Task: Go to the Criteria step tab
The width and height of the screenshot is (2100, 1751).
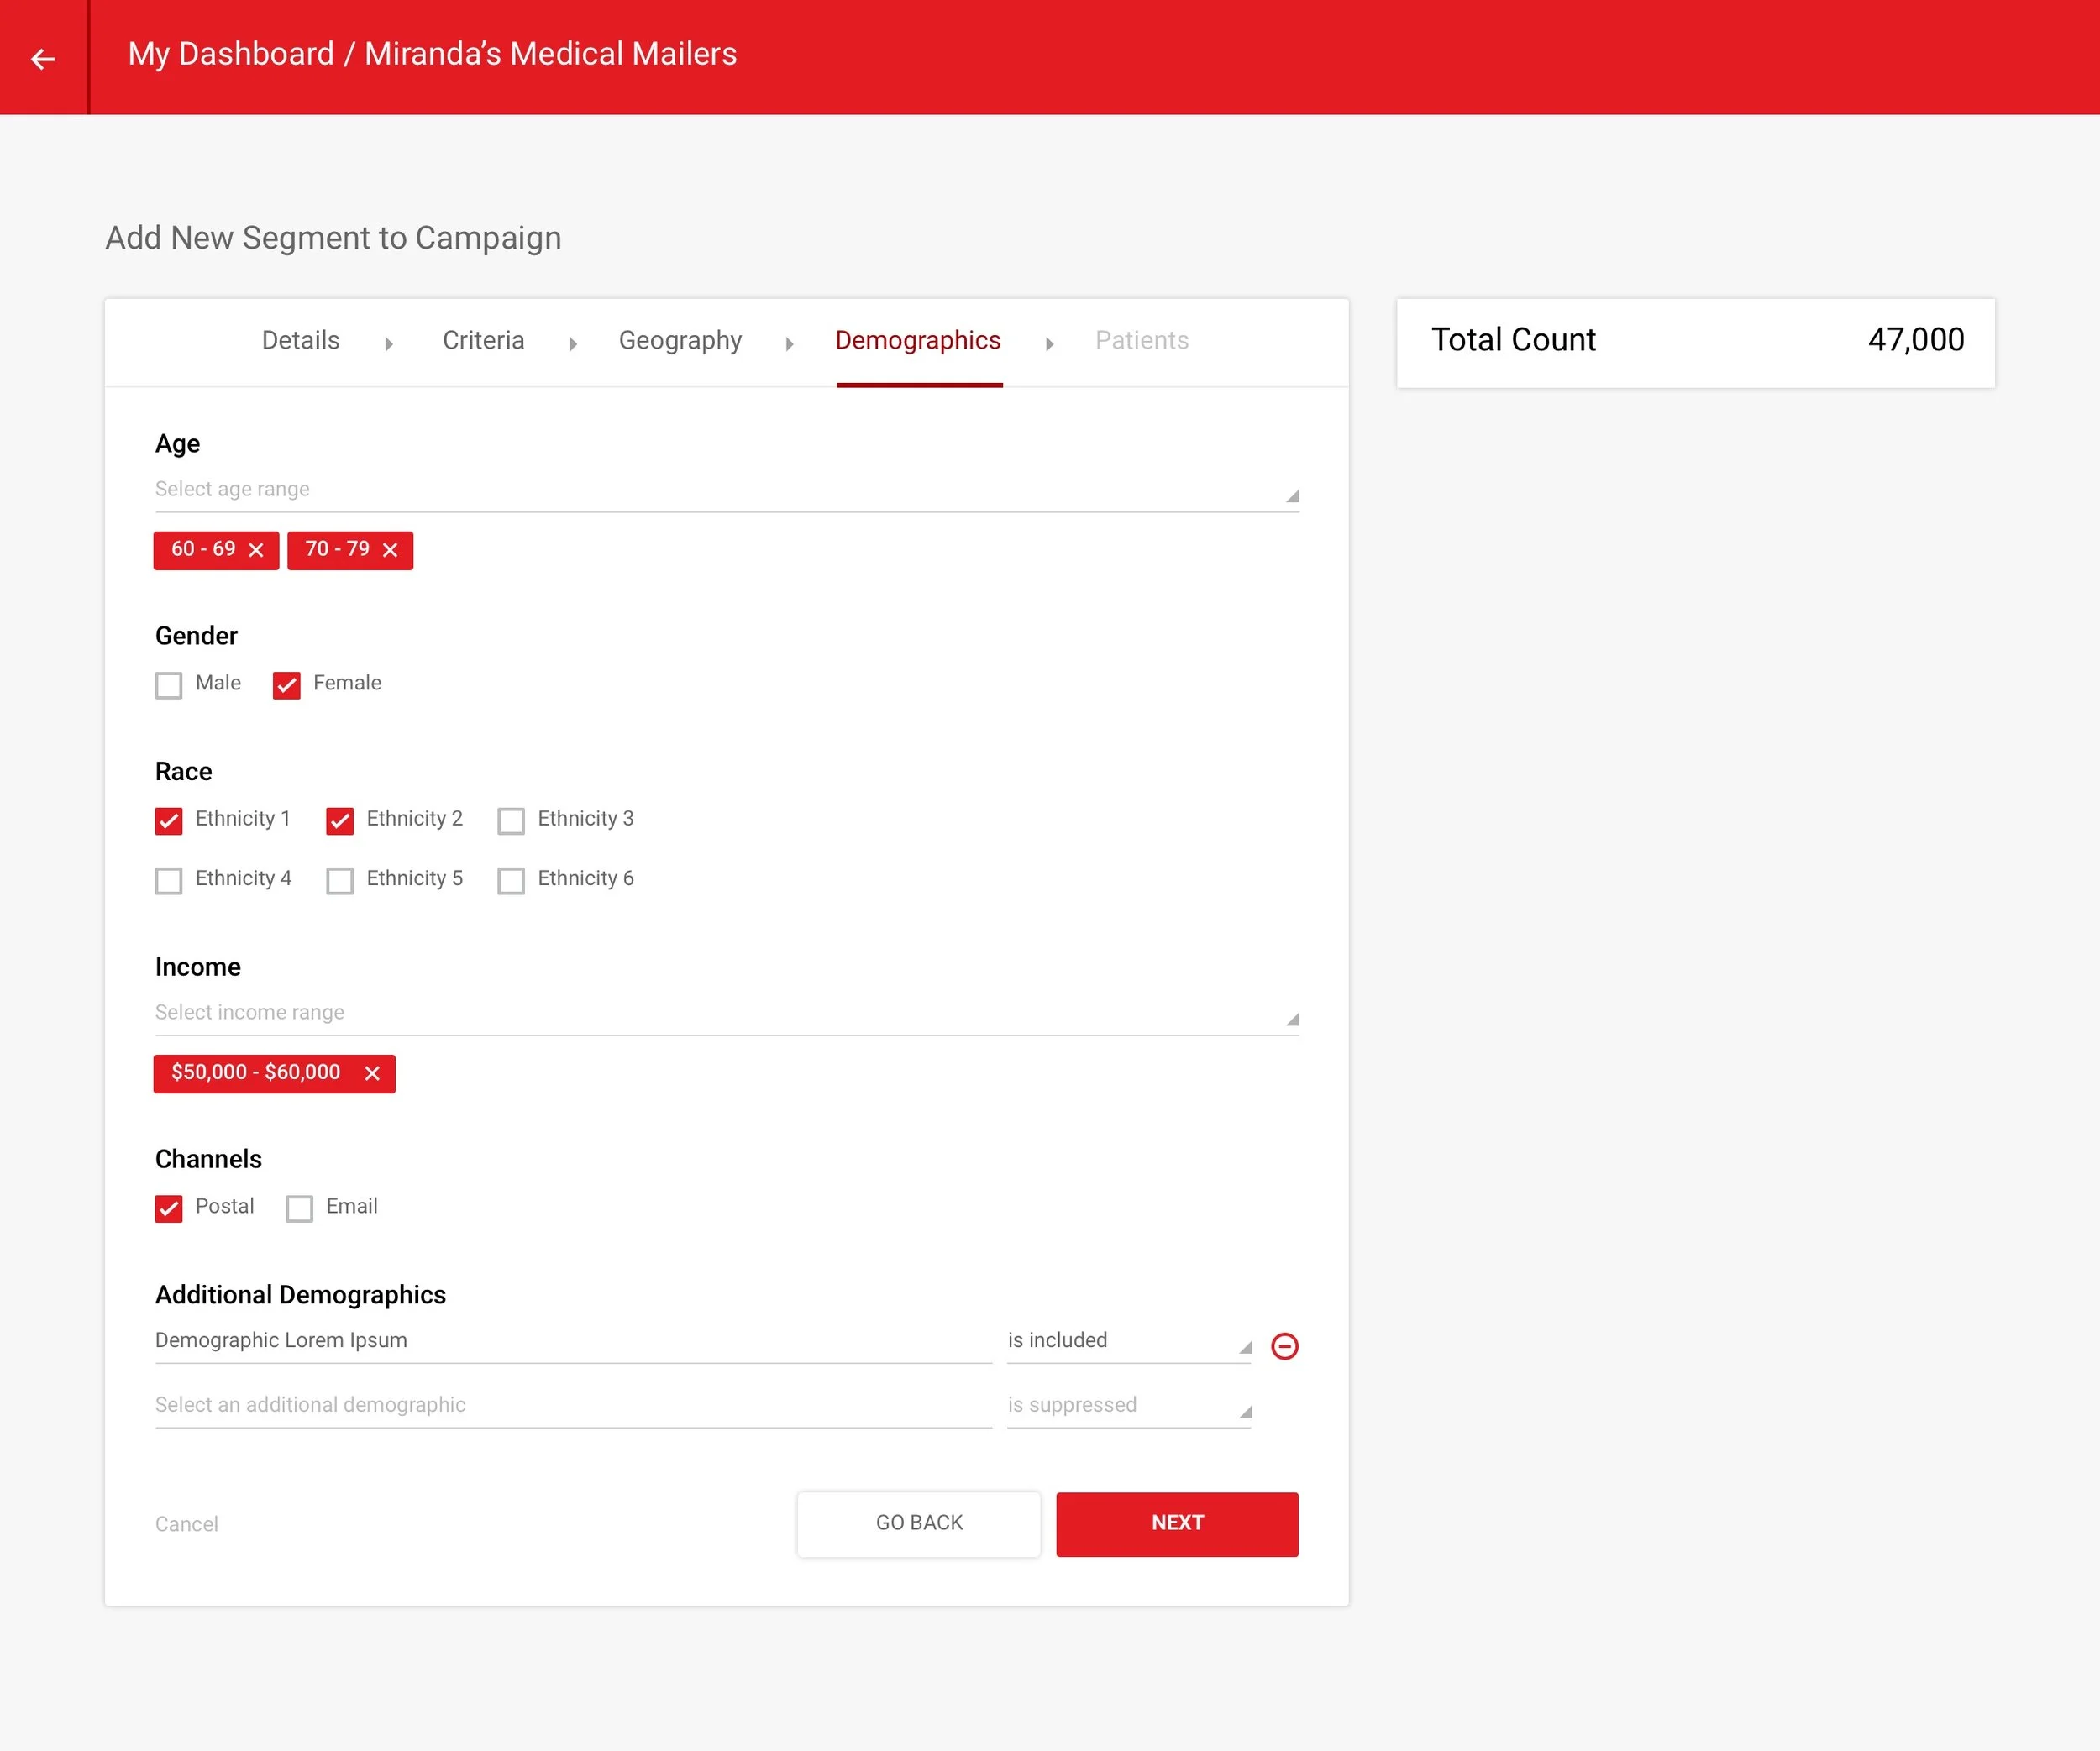Action: (x=483, y=340)
